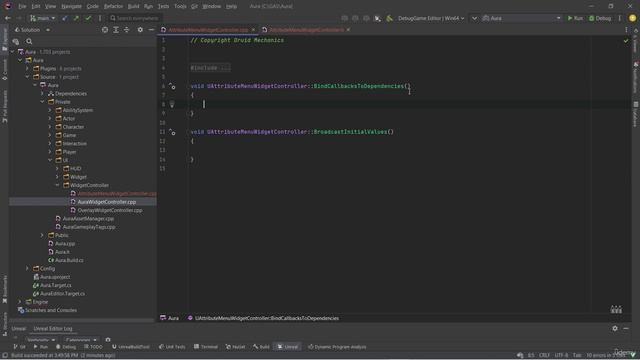
Task: Click the Search everywhere field
Action: [134, 18]
